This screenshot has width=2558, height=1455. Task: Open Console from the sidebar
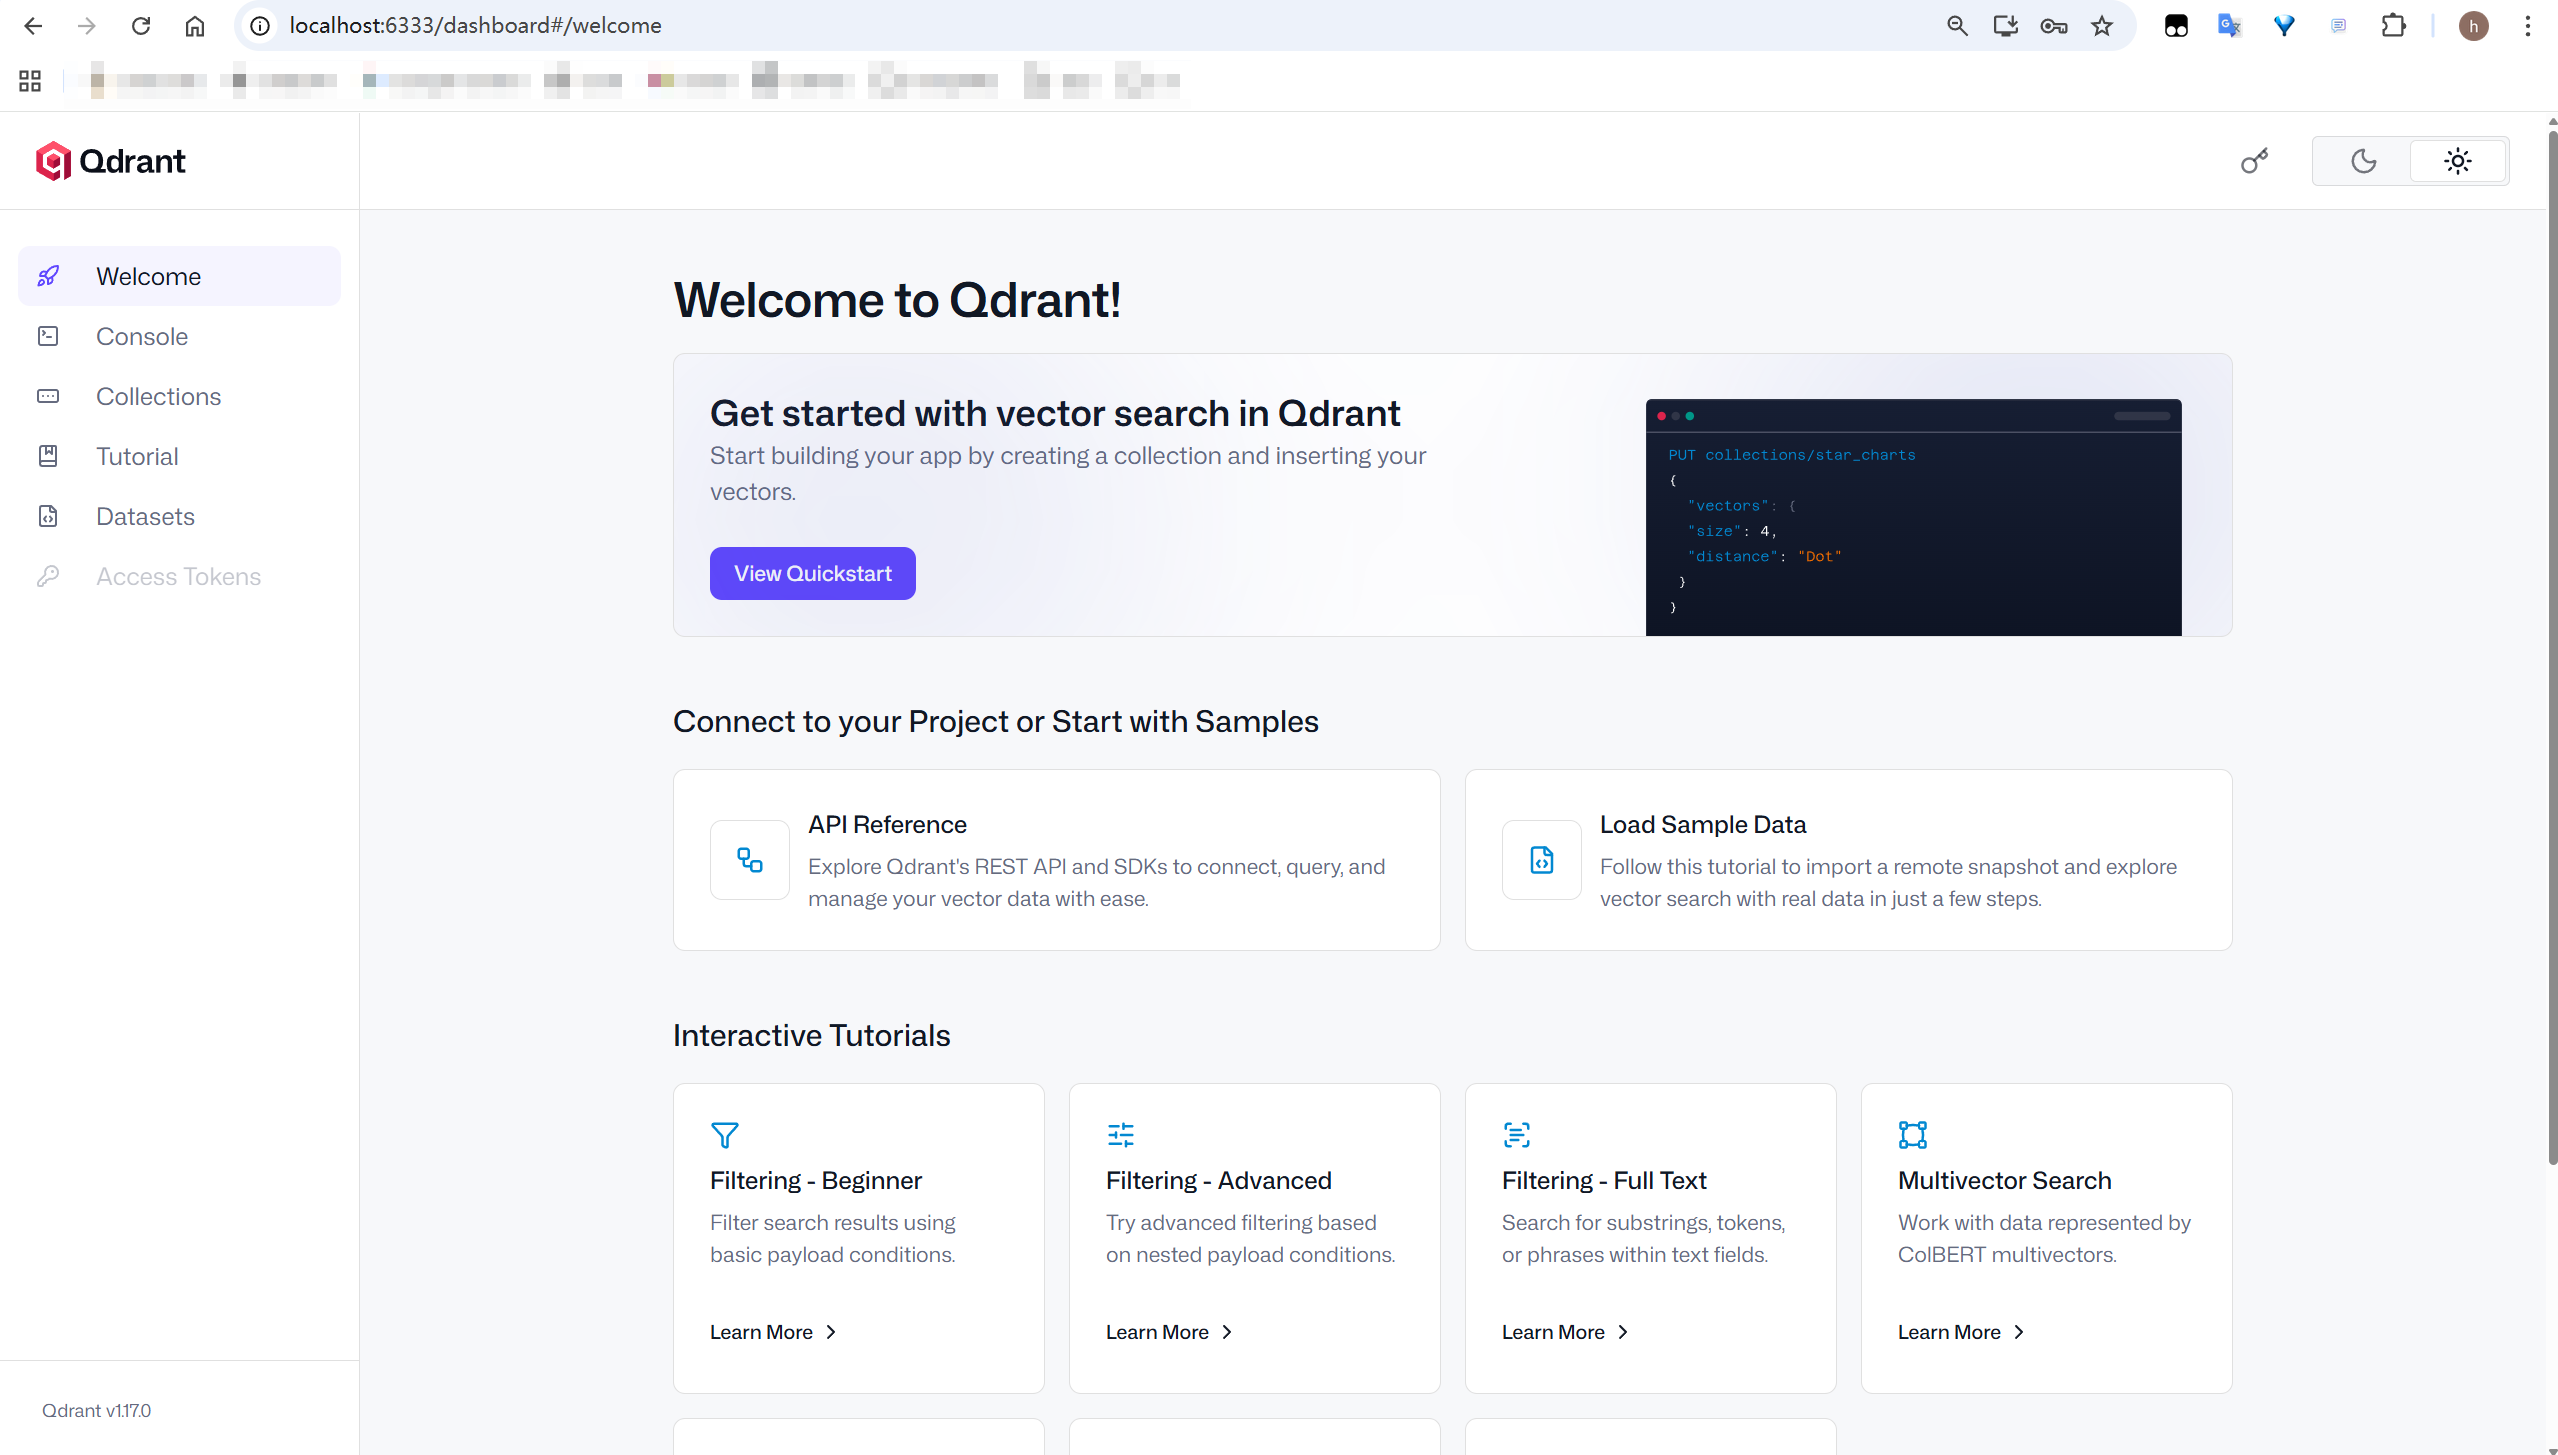142,336
